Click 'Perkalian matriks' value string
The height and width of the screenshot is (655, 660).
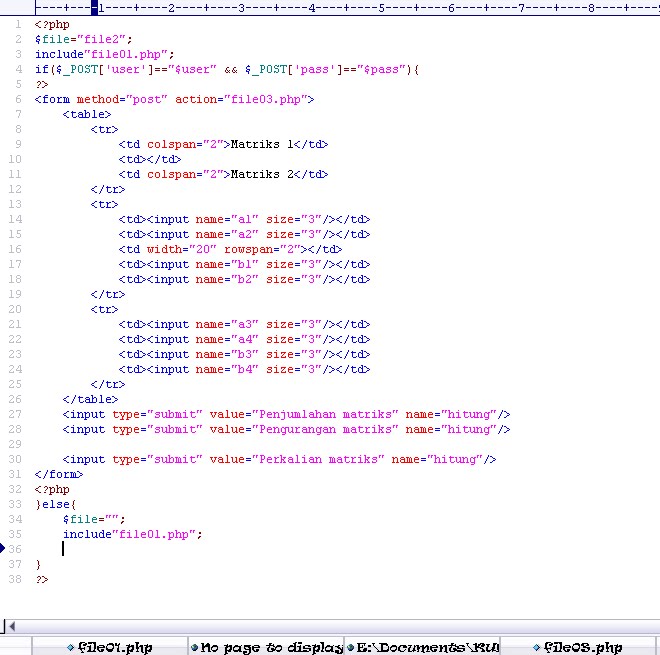point(318,459)
